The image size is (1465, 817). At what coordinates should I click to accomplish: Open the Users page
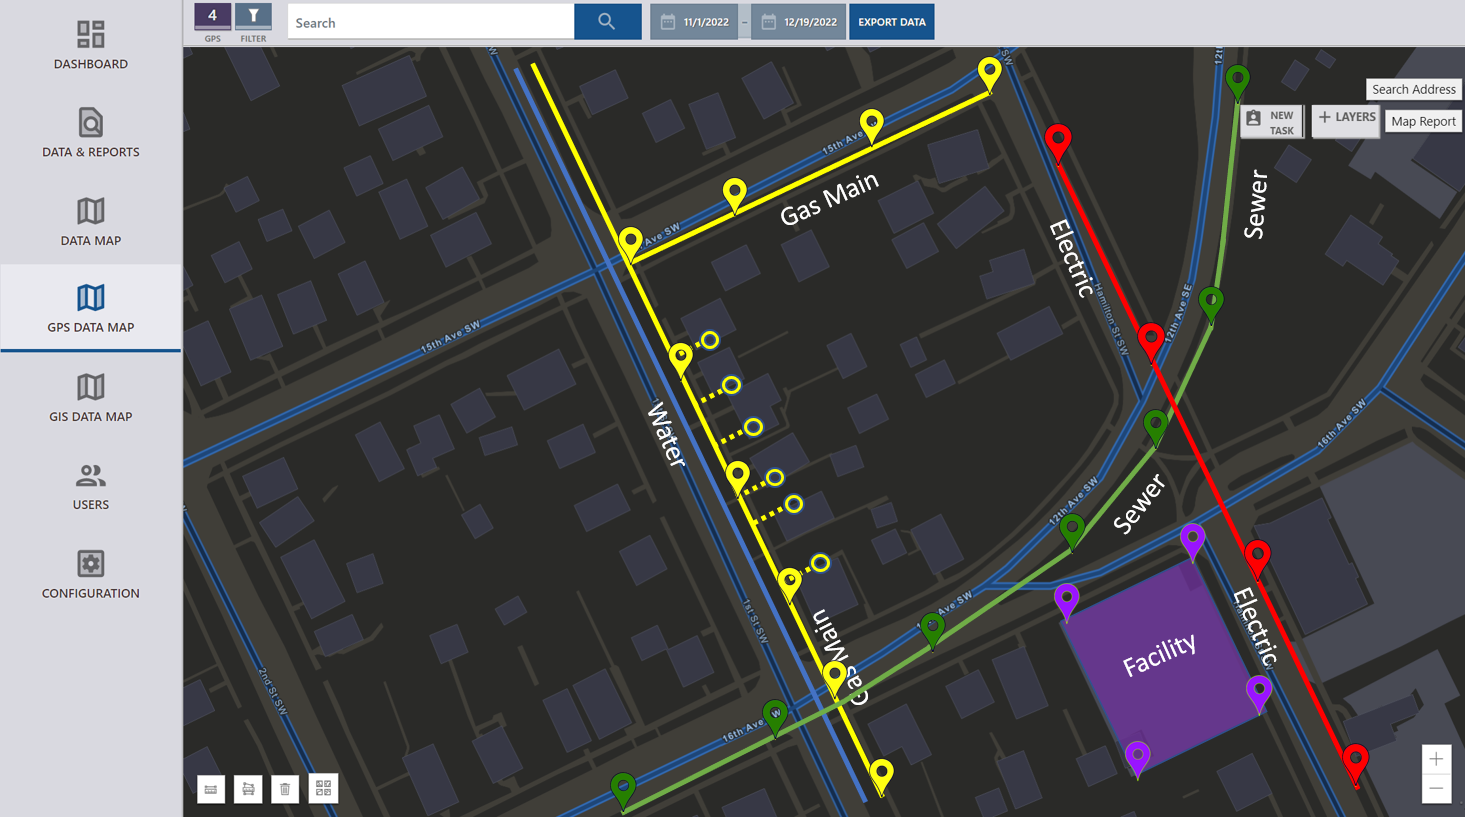(x=90, y=486)
